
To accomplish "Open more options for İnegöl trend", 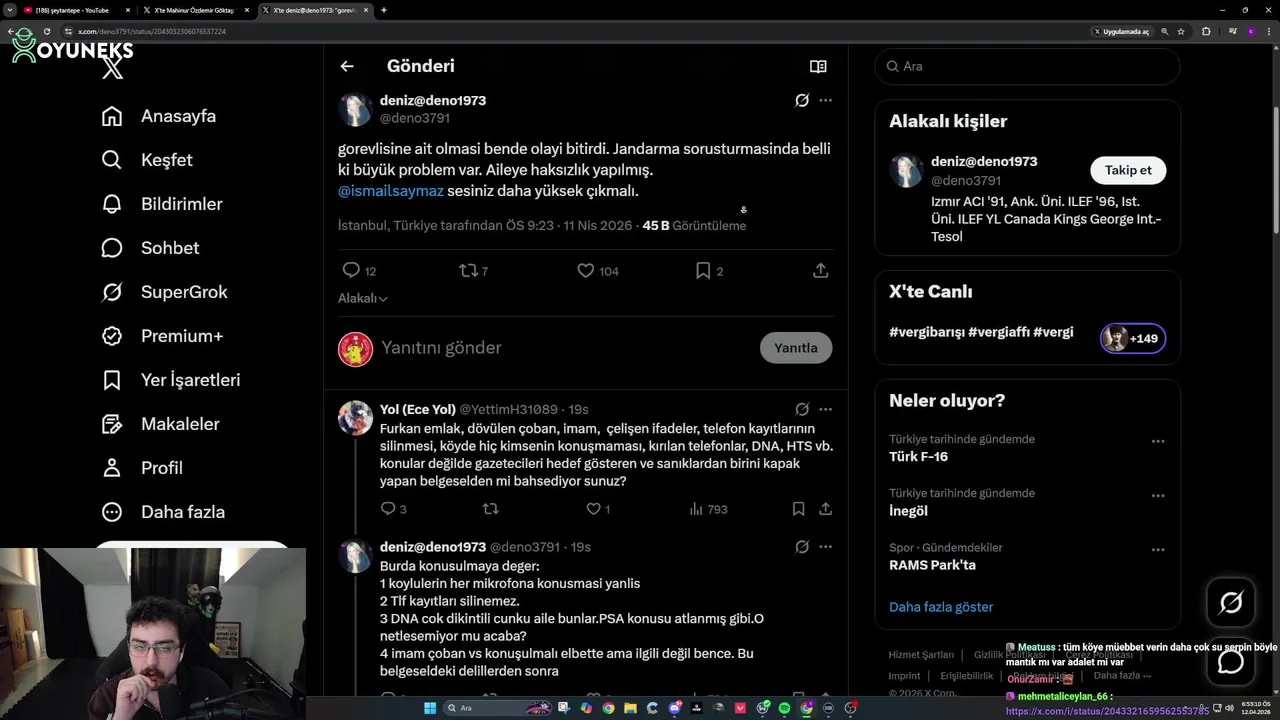I will pos(1158,495).
